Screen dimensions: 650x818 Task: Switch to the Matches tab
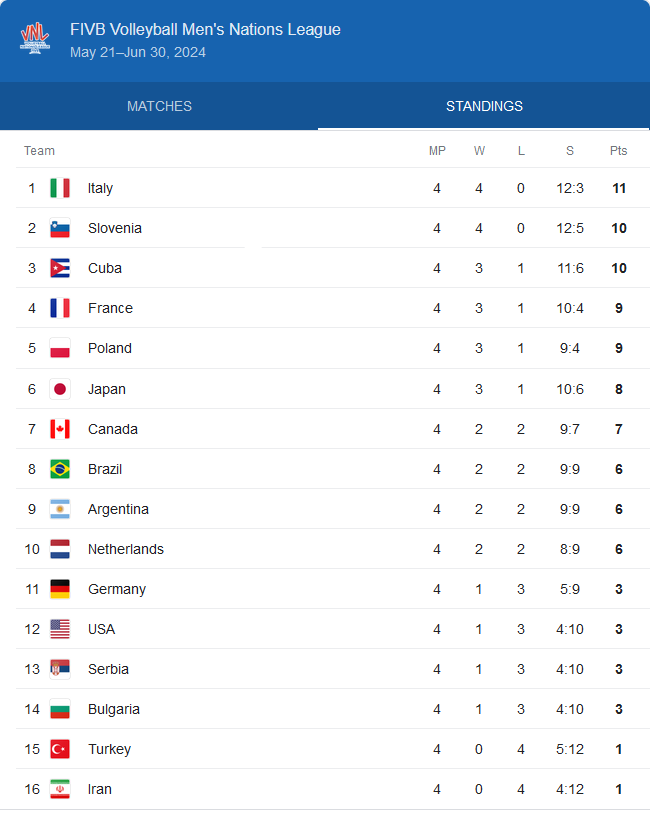[x=159, y=106]
